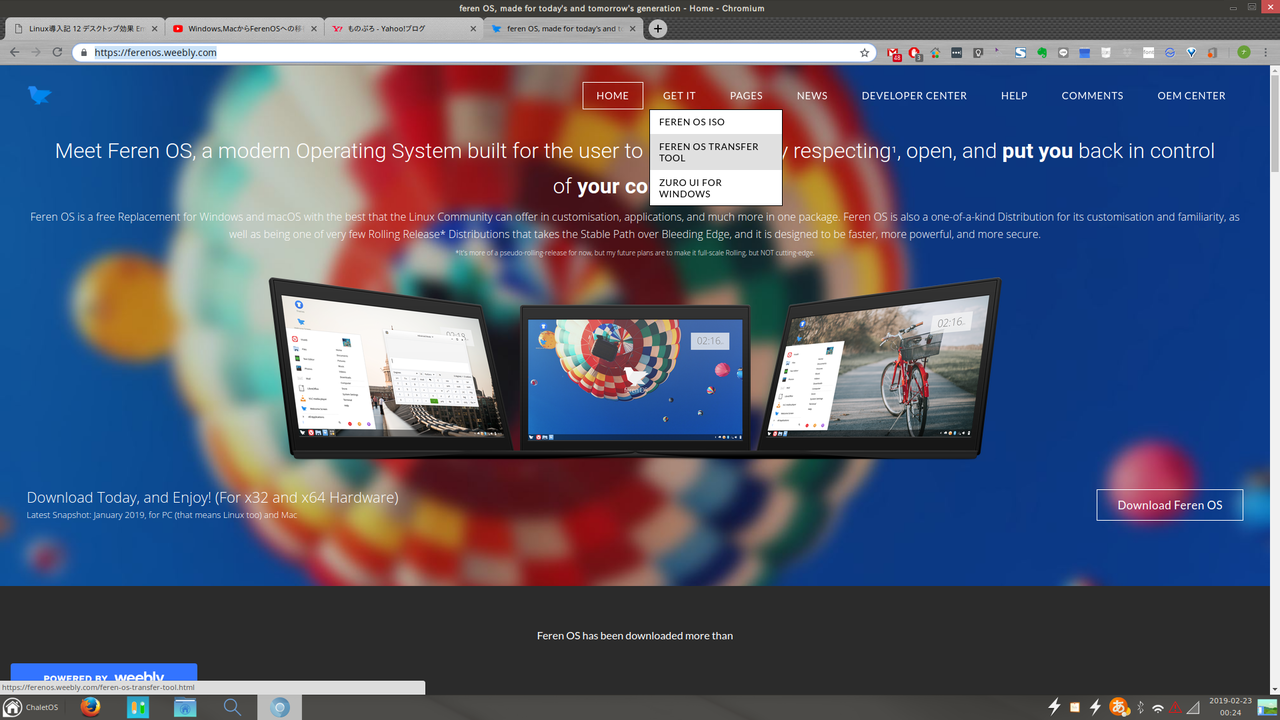Click the Download Feren OS button
Image resolution: width=1280 pixels, height=720 pixels.
(1170, 505)
